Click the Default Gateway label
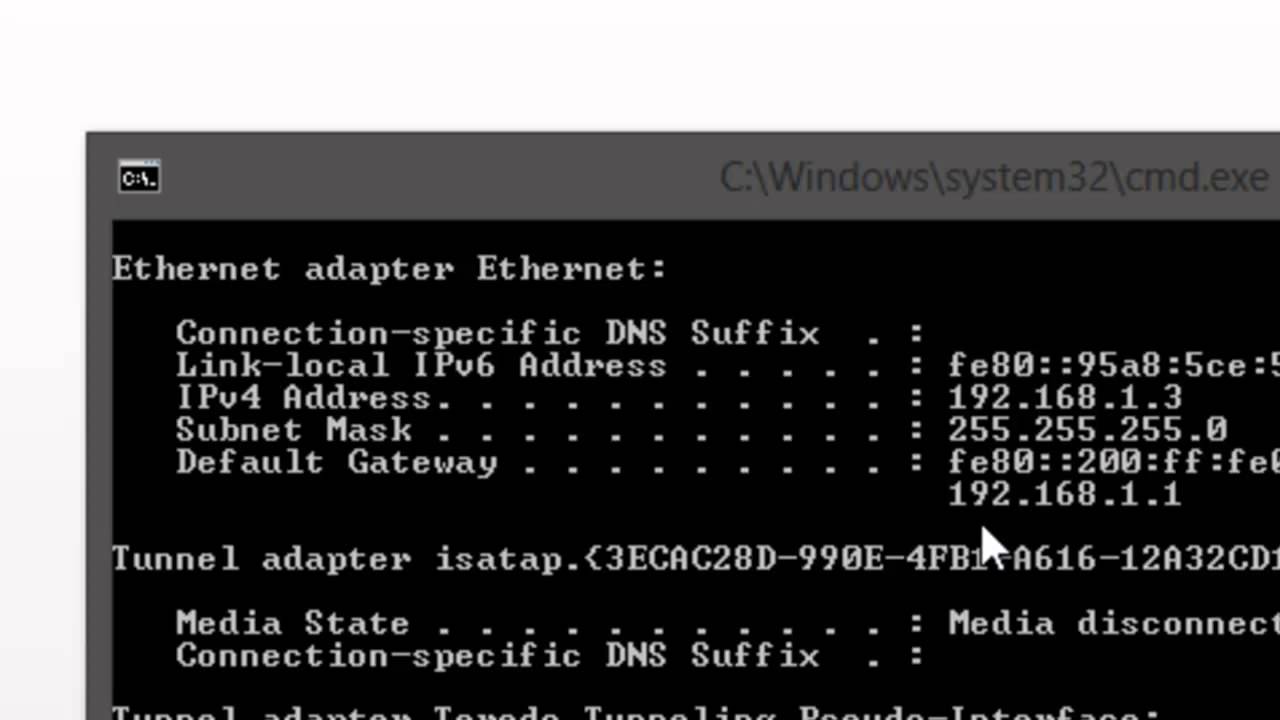This screenshot has height=720, width=1280. coord(335,462)
